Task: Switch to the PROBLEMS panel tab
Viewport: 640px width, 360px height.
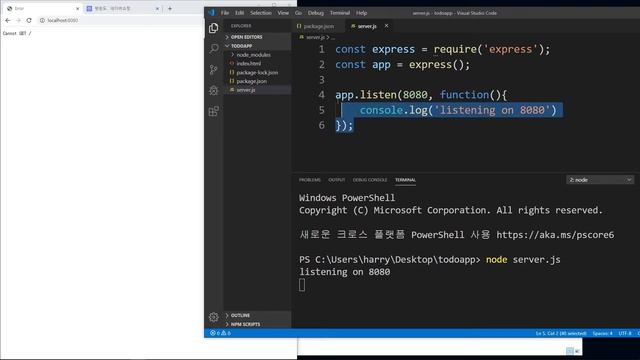Action: [x=310, y=180]
